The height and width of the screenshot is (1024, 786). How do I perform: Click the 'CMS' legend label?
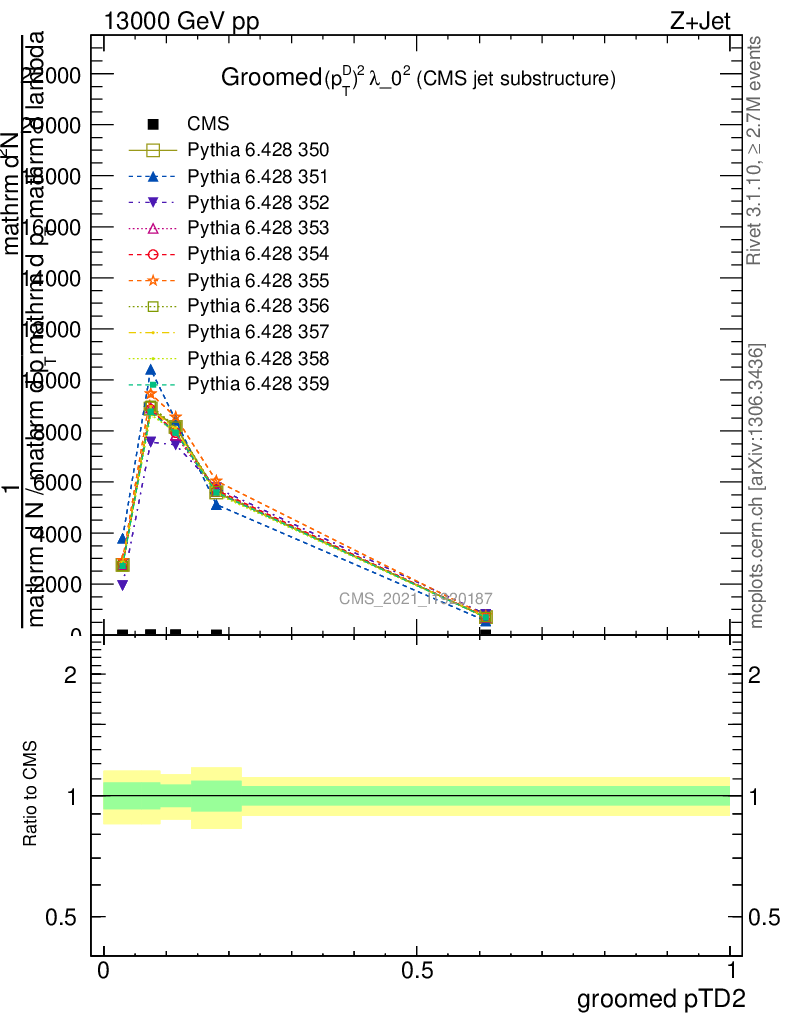pyautogui.click(x=208, y=124)
